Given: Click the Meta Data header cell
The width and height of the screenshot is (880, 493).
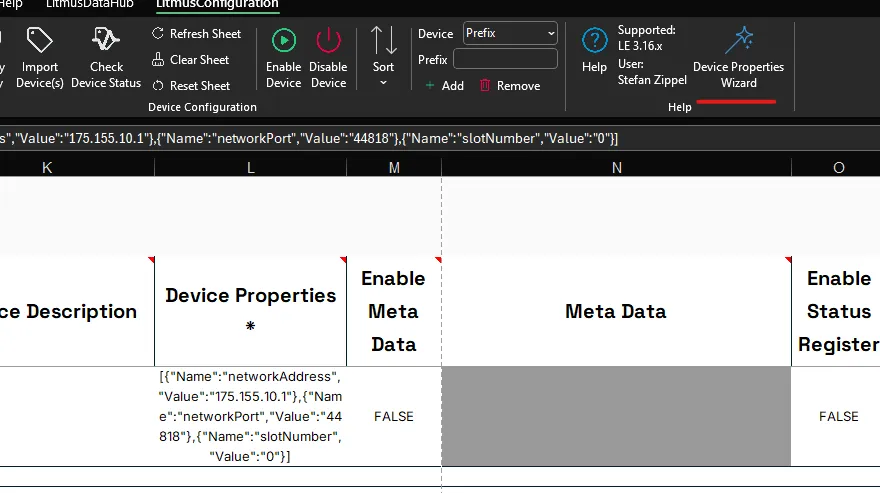Looking at the screenshot, I should tap(616, 311).
